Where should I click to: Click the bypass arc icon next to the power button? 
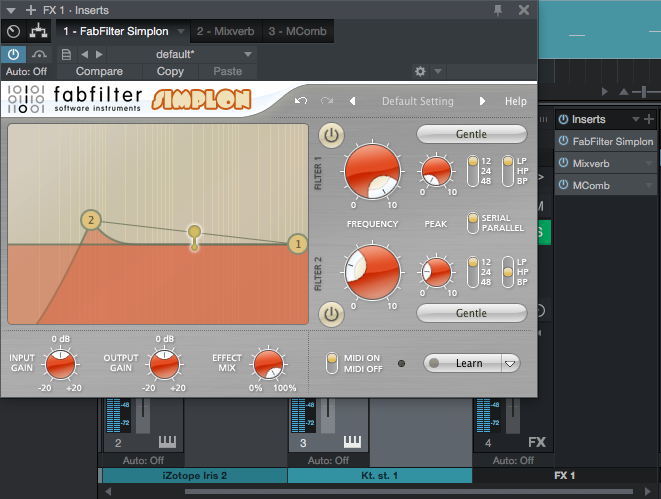39,54
